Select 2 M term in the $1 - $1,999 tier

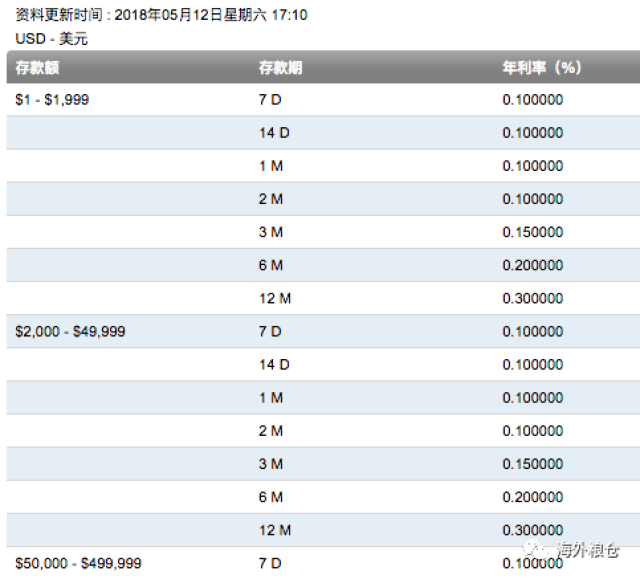point(271,199)
